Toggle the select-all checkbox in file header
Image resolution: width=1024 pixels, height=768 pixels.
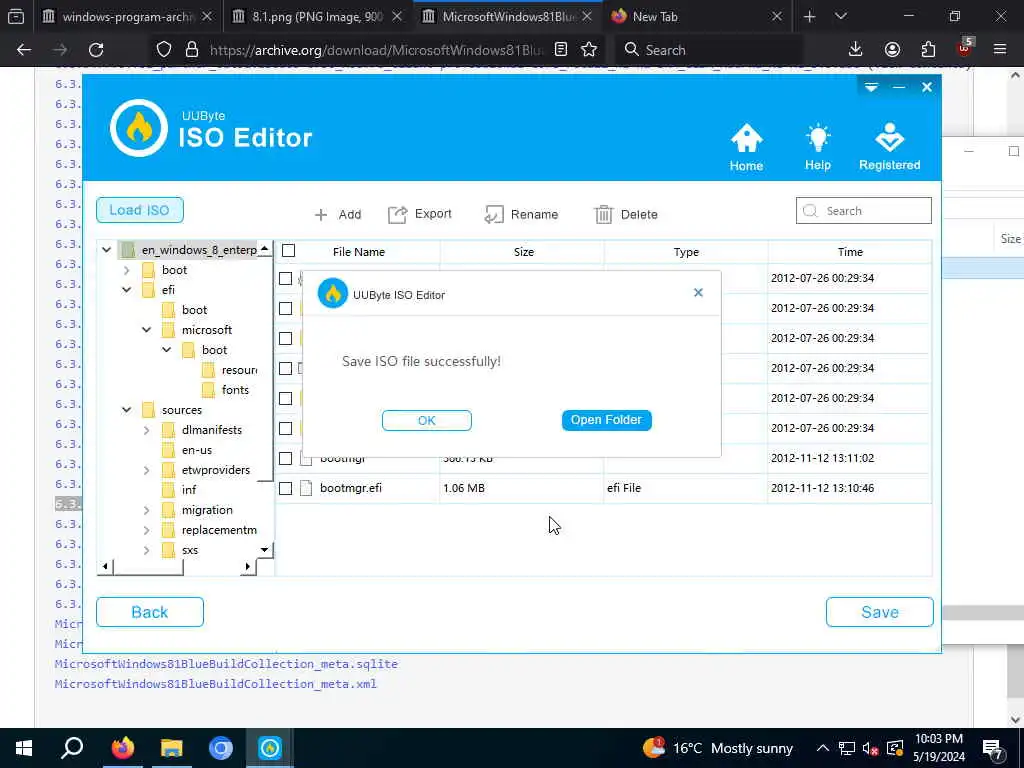click(289, 251)
